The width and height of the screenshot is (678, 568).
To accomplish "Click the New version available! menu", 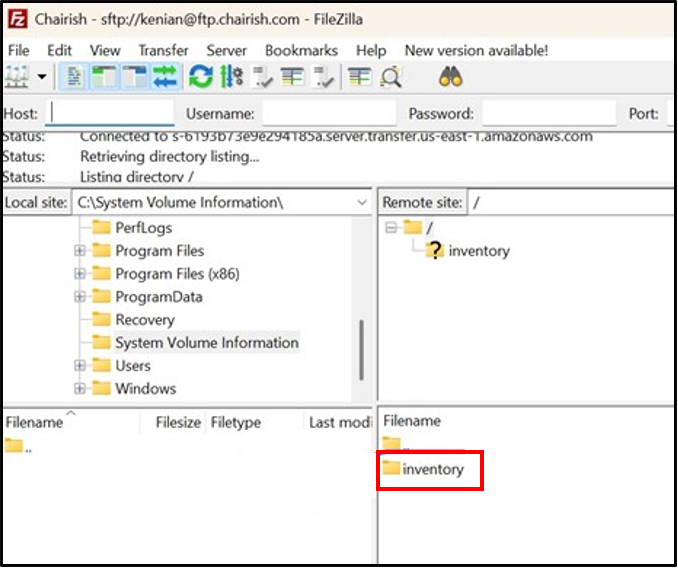I will [x=477, y=51].
